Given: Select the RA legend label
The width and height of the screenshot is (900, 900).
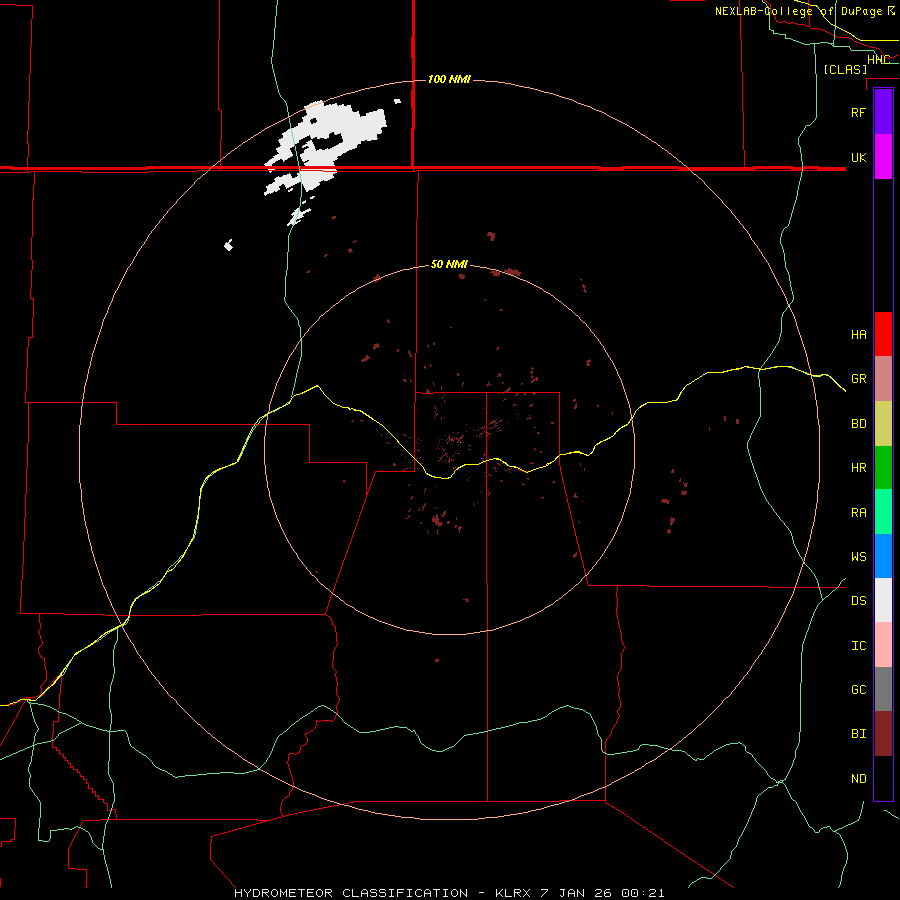Looking at the screenshot, I should click(858, 513).
